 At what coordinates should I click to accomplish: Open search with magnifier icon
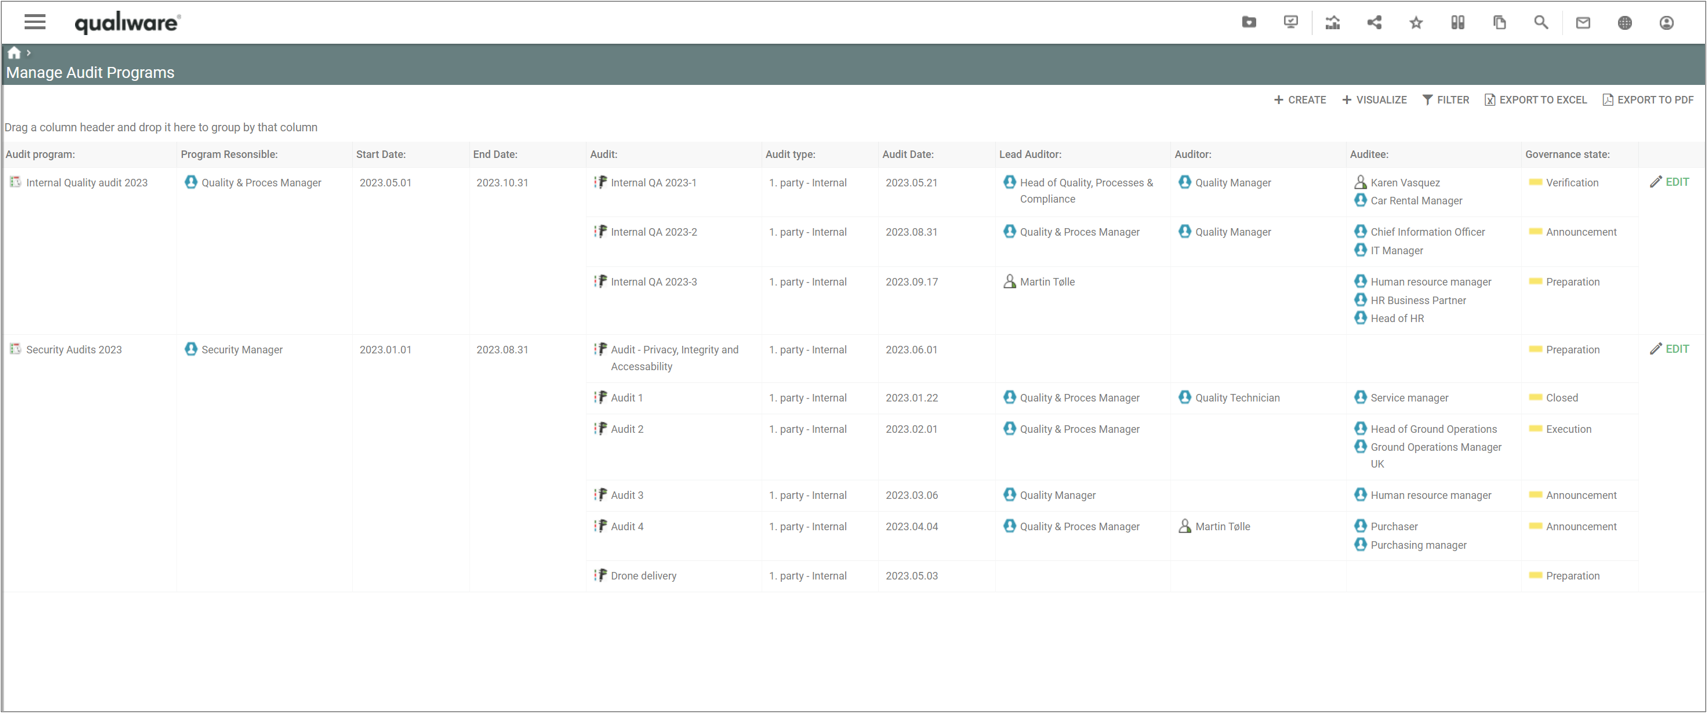pyautogui.click(x=1541, y=22)
